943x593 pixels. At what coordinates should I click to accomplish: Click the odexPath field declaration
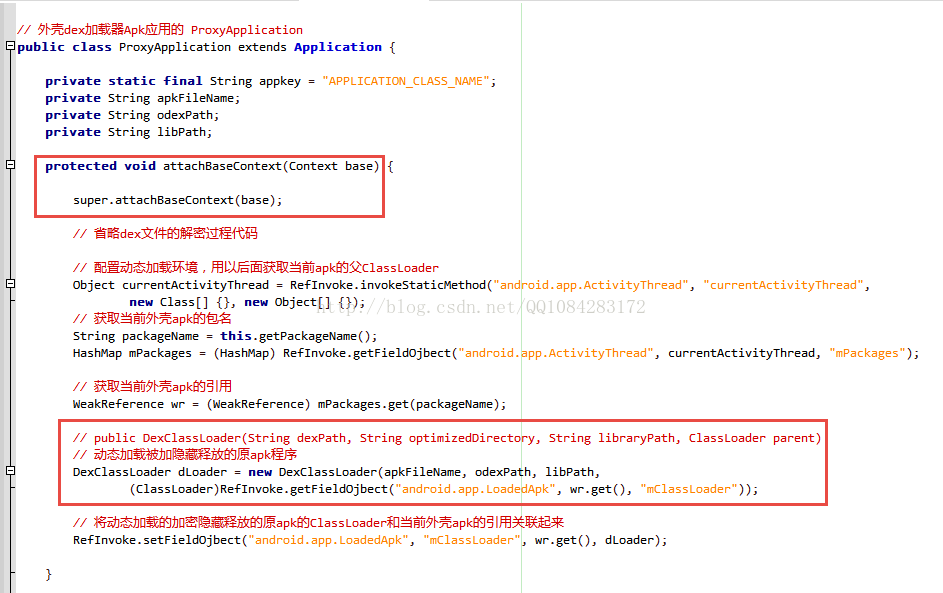[132, 115]
